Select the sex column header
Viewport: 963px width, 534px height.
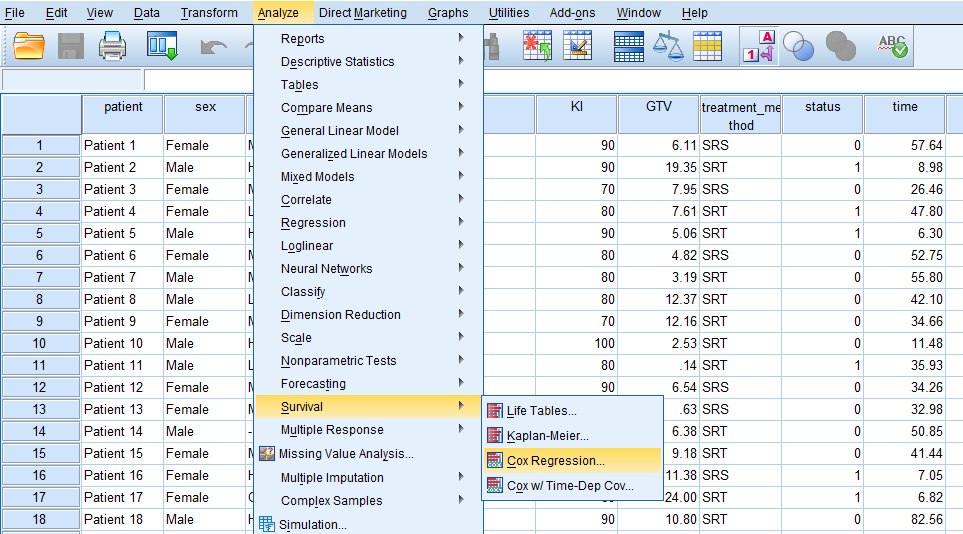pyautogui.click(x=205, y=114)
